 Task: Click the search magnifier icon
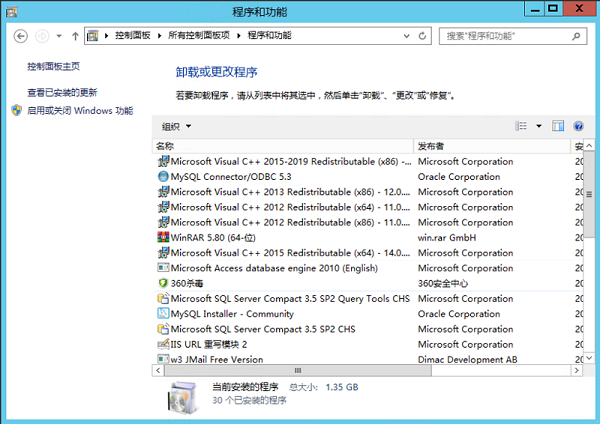point(576,36)
